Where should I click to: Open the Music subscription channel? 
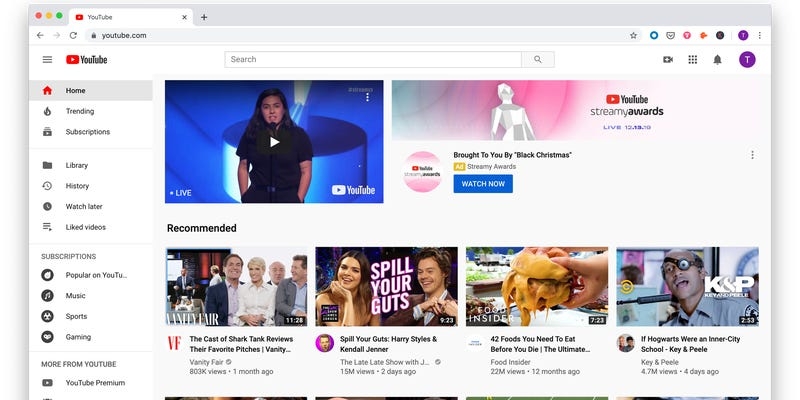(x=91, y=296)
